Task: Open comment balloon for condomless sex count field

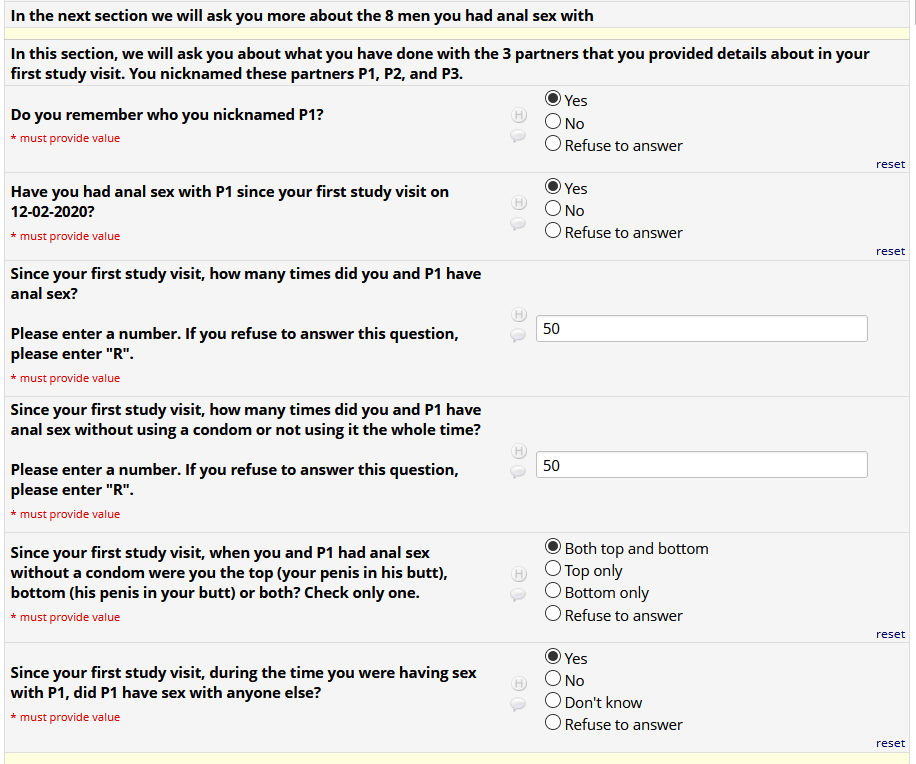Action: [x=519, y=472]
